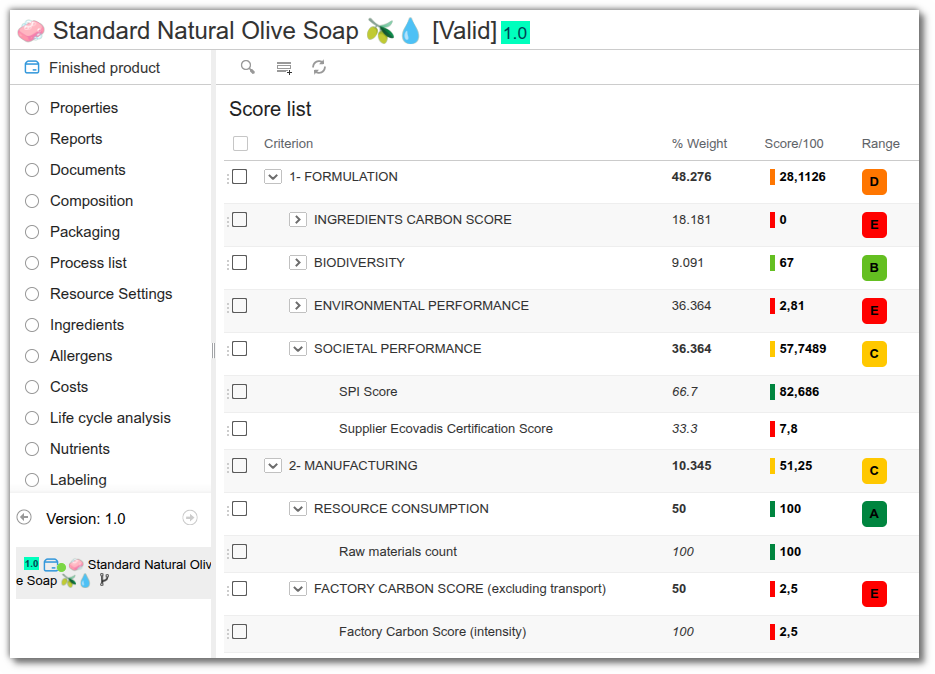This screenshot has height=674, width=935.
Task: Click the soap icon beside the product title
Action: click(31, 31)
